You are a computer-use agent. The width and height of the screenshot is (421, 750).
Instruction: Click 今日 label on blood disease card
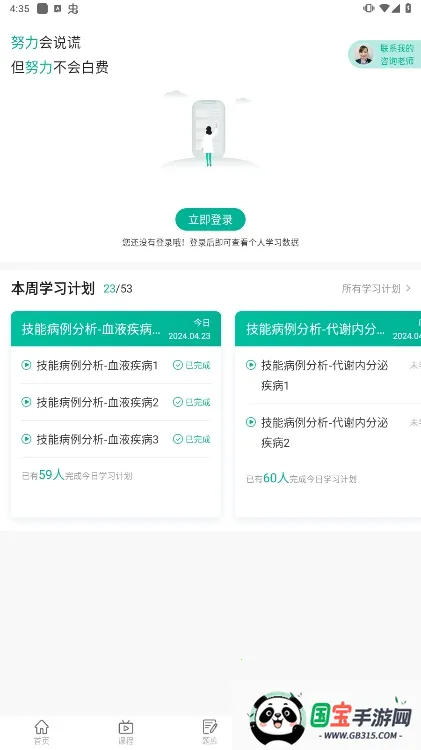point(202,323)
